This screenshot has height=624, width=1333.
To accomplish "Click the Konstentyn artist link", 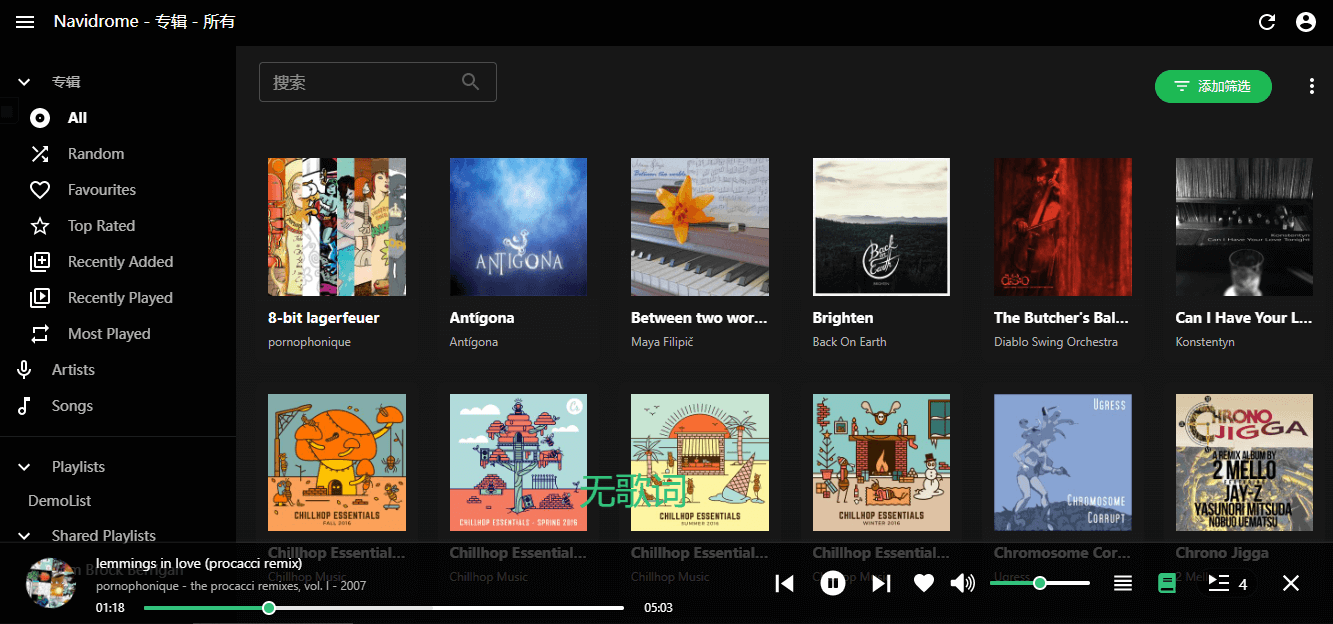I will (1205, 342).
